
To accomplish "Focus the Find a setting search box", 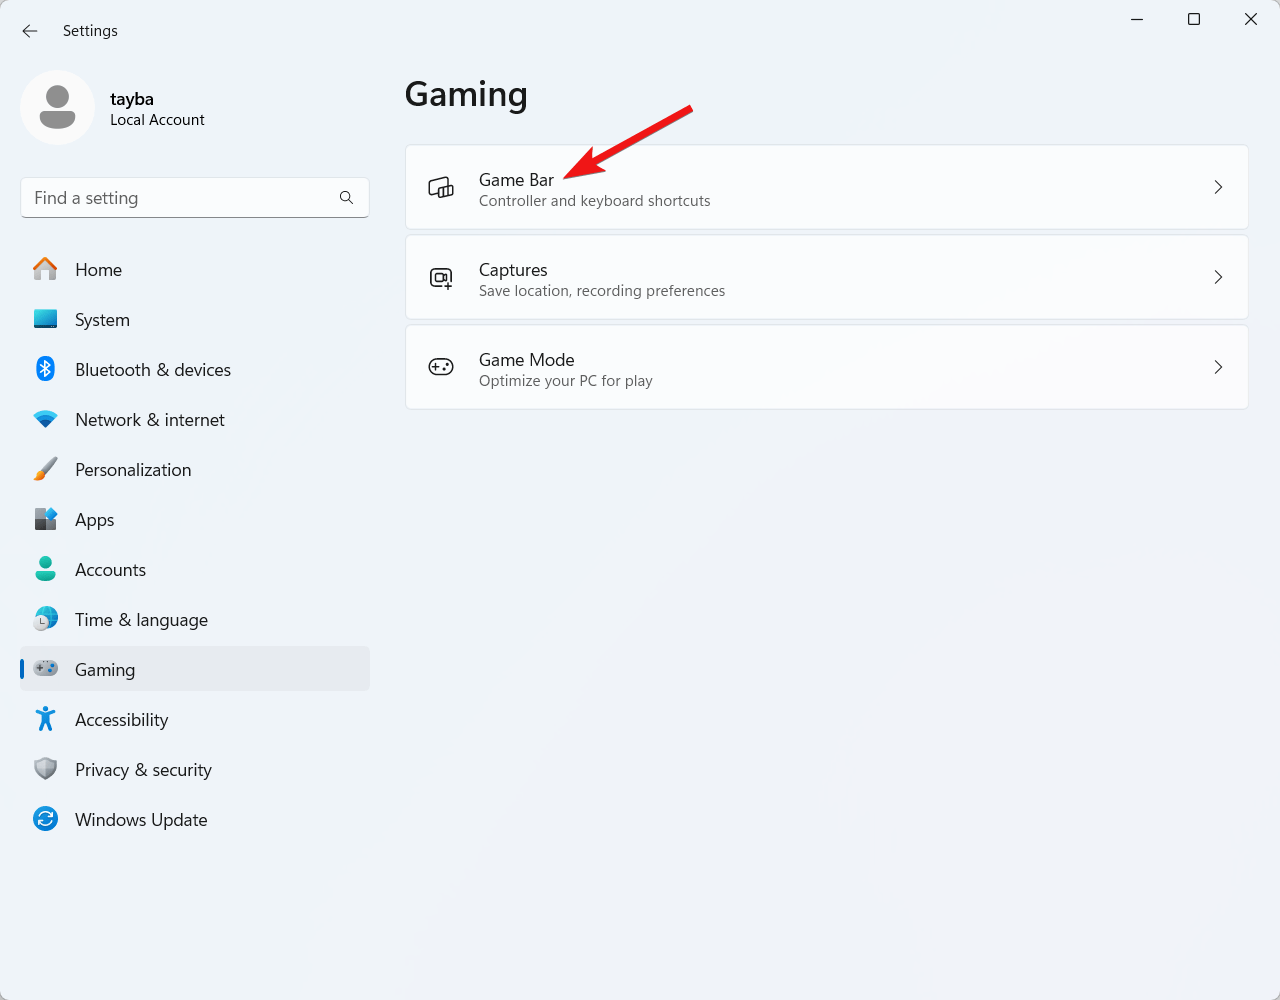I will 180,198.
